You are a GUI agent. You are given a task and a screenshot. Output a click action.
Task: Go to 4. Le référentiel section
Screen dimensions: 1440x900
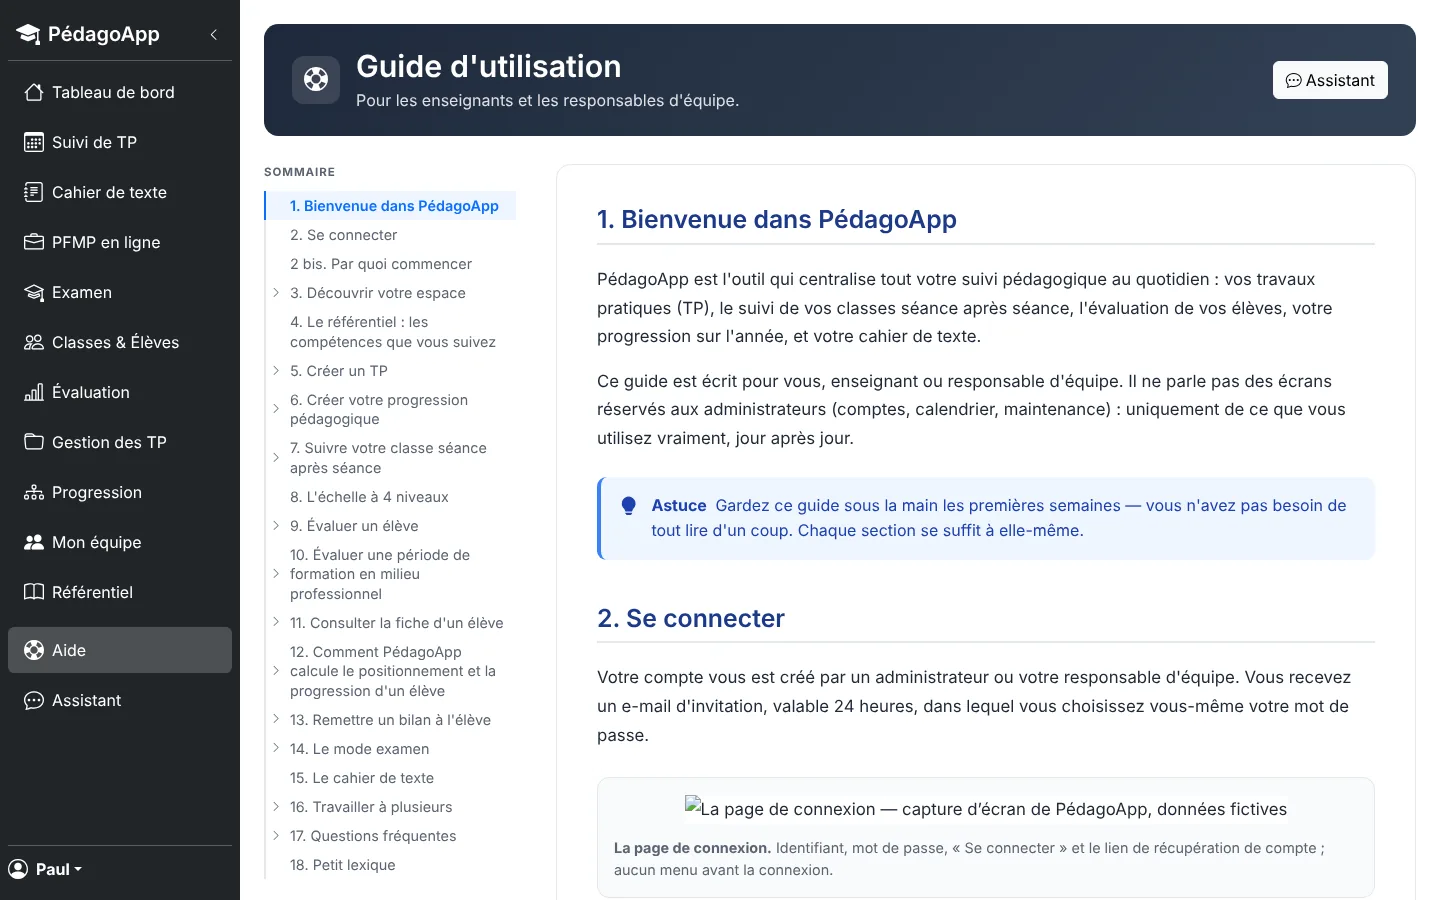(x=393, y=332)
